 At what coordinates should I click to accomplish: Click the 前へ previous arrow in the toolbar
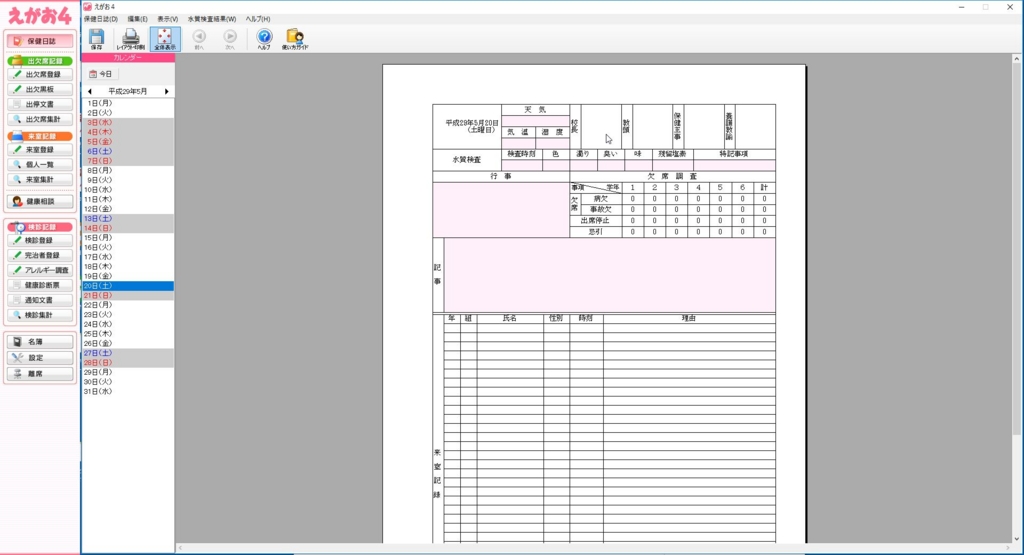pyautogui.click(x=199, y=39)
